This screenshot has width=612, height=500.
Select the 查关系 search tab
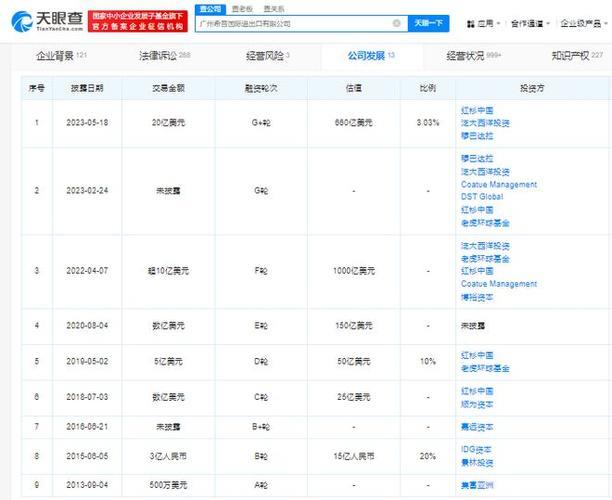coord(274,9)
